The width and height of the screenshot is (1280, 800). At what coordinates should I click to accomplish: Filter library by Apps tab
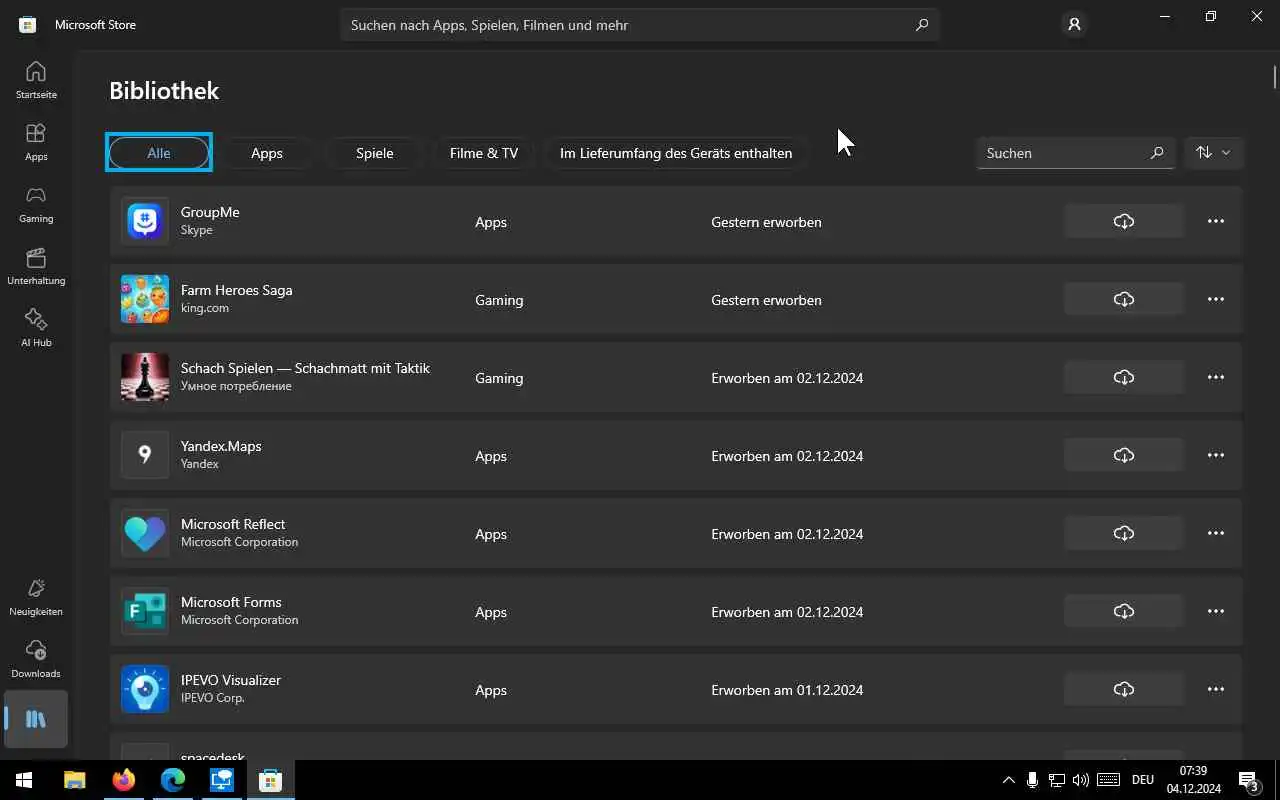pyautogui.click(x=267, y=153)
